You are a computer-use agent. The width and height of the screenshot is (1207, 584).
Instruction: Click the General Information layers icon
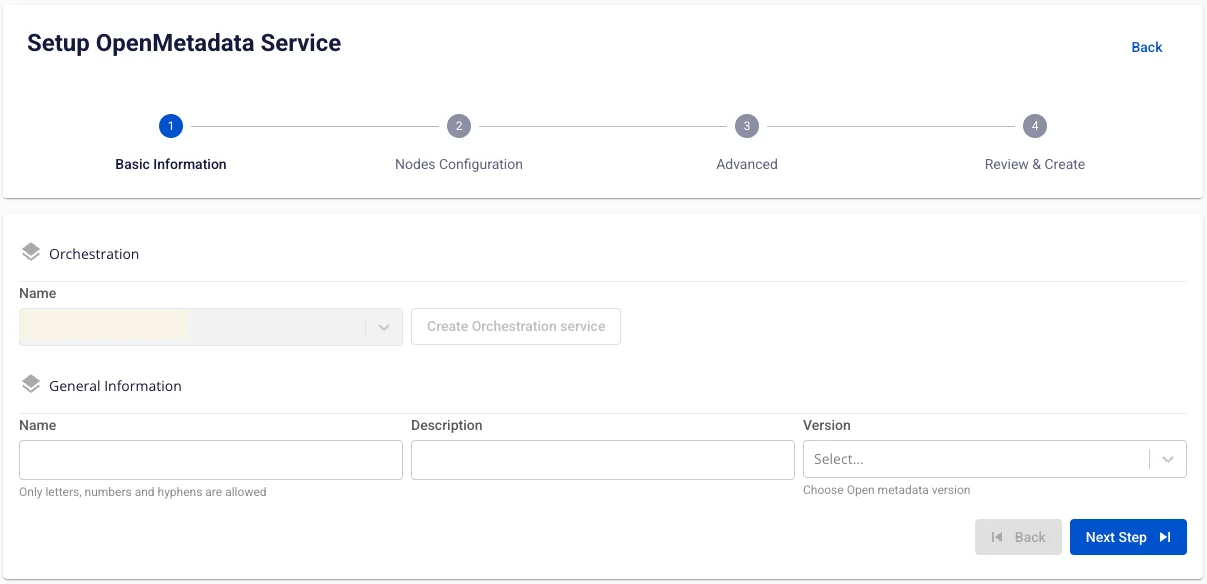pyautogui.click(x=30, y=385)
